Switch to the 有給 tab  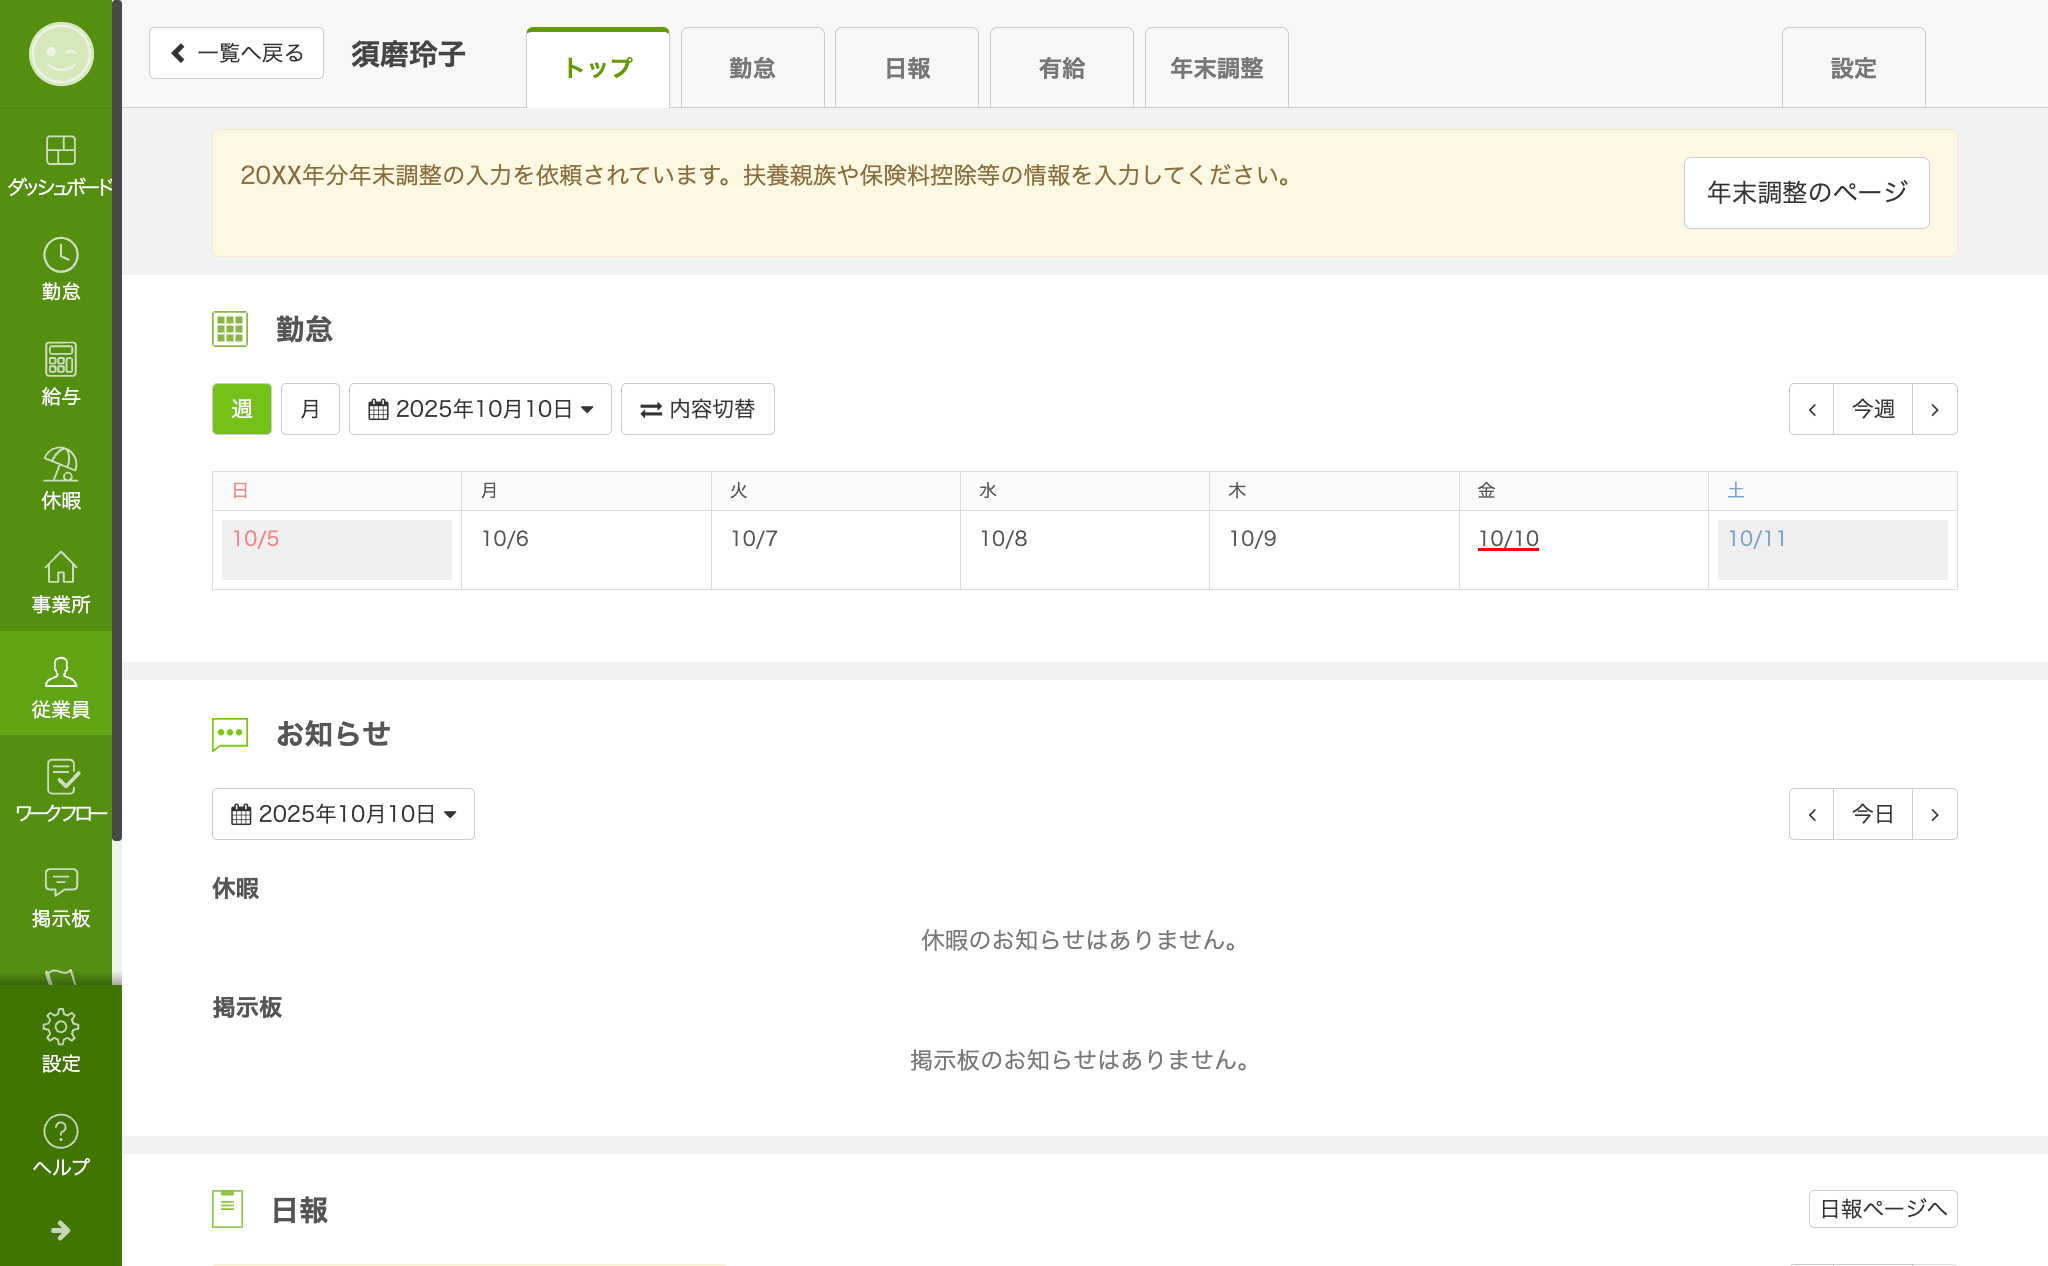click(1061, 68)
